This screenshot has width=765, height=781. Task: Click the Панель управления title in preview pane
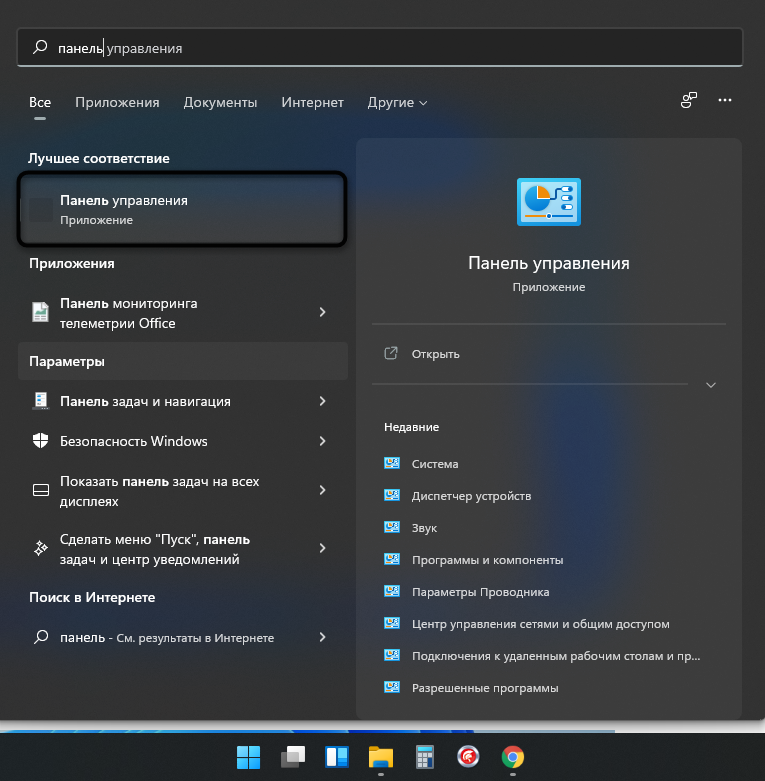coord(548,262)
